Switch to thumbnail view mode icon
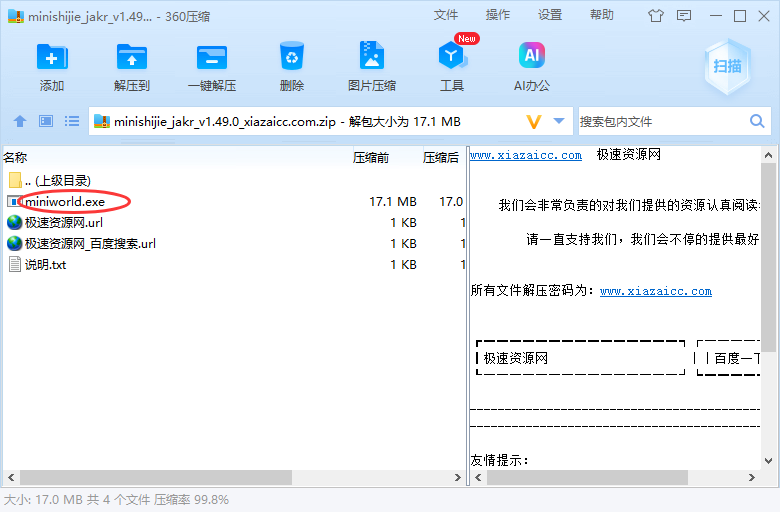 [x=46, y=121]
